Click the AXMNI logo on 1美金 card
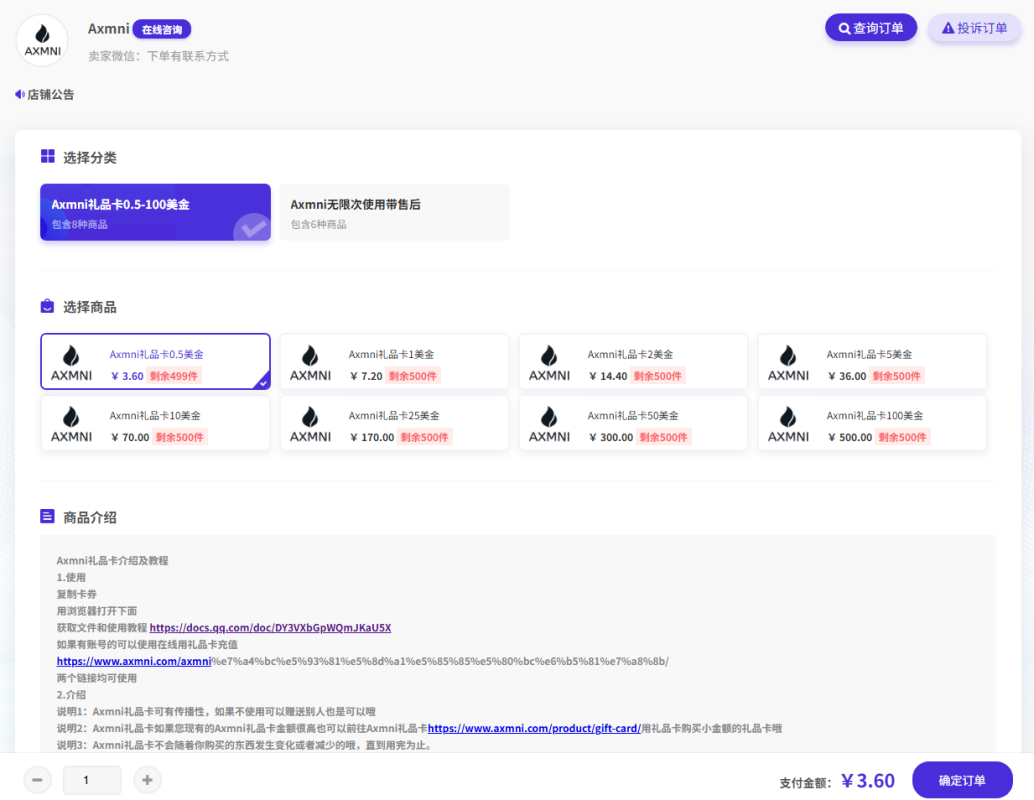This screenshot has width=1034, height=800. [311, 363]
